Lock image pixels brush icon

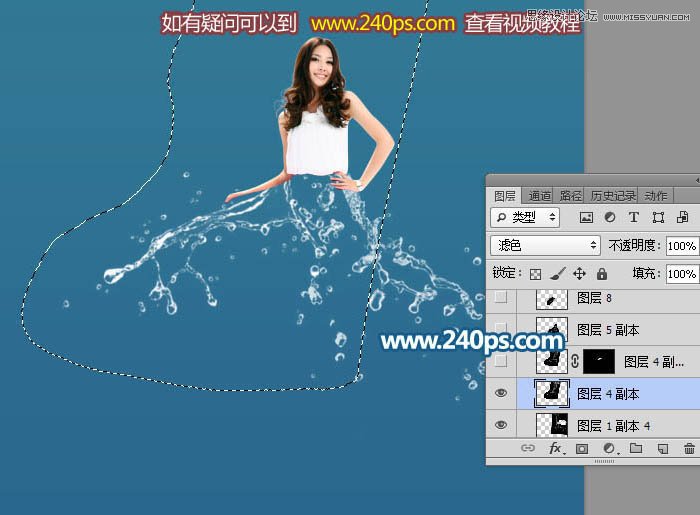(558, 273)
